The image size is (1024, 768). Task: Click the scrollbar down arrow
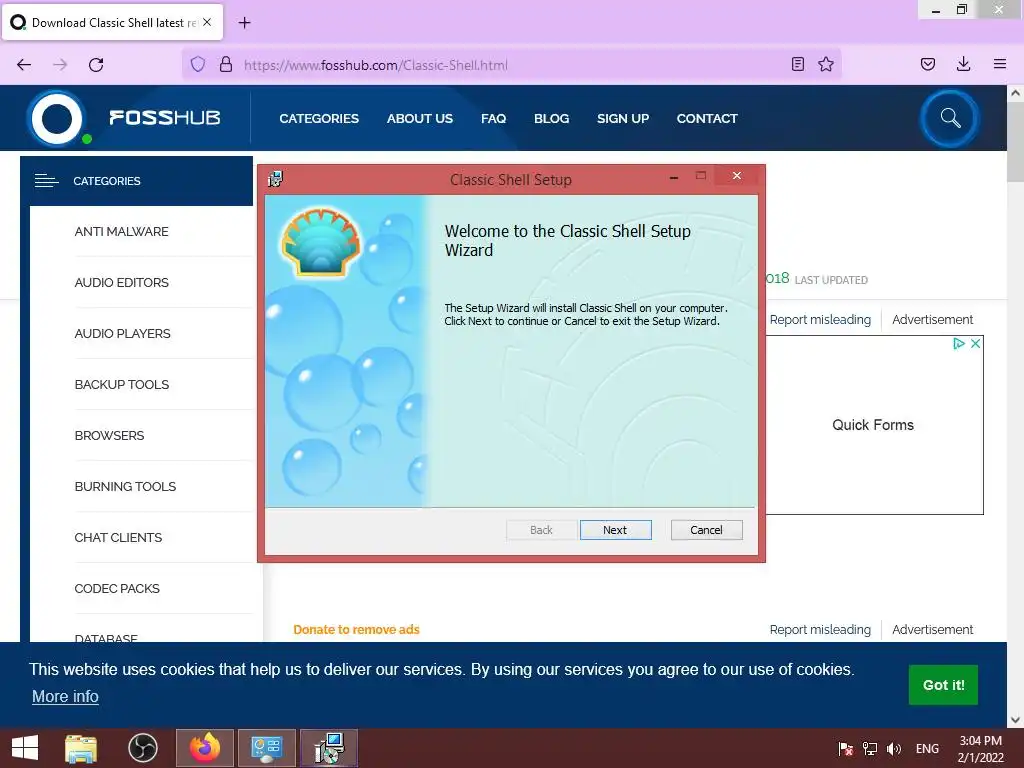1015,720
